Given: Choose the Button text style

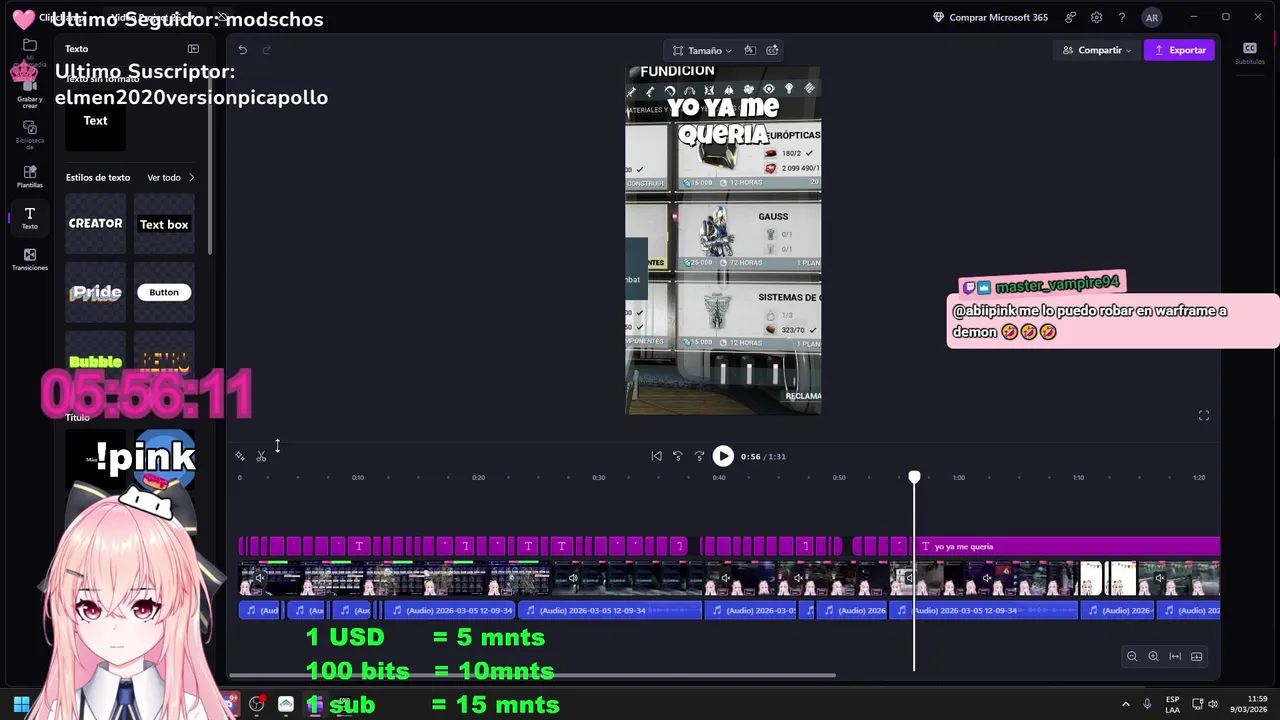Looking at the screenshot, I should coord(164,292).
